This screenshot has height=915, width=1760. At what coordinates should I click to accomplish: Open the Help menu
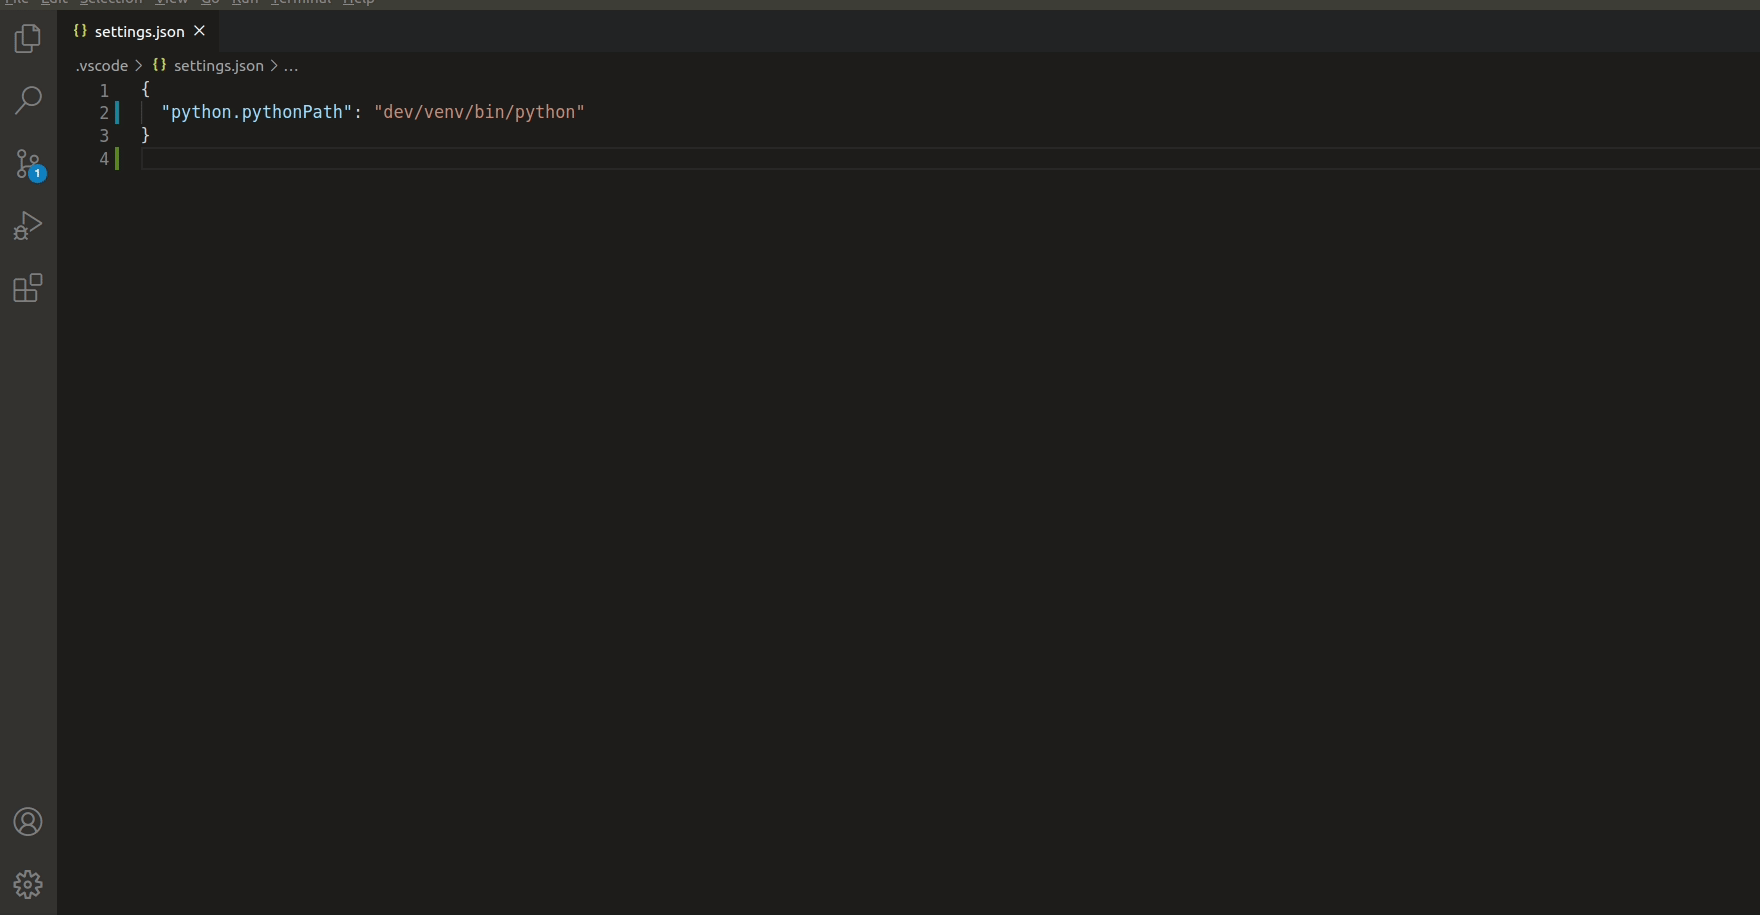pos(357,3)
